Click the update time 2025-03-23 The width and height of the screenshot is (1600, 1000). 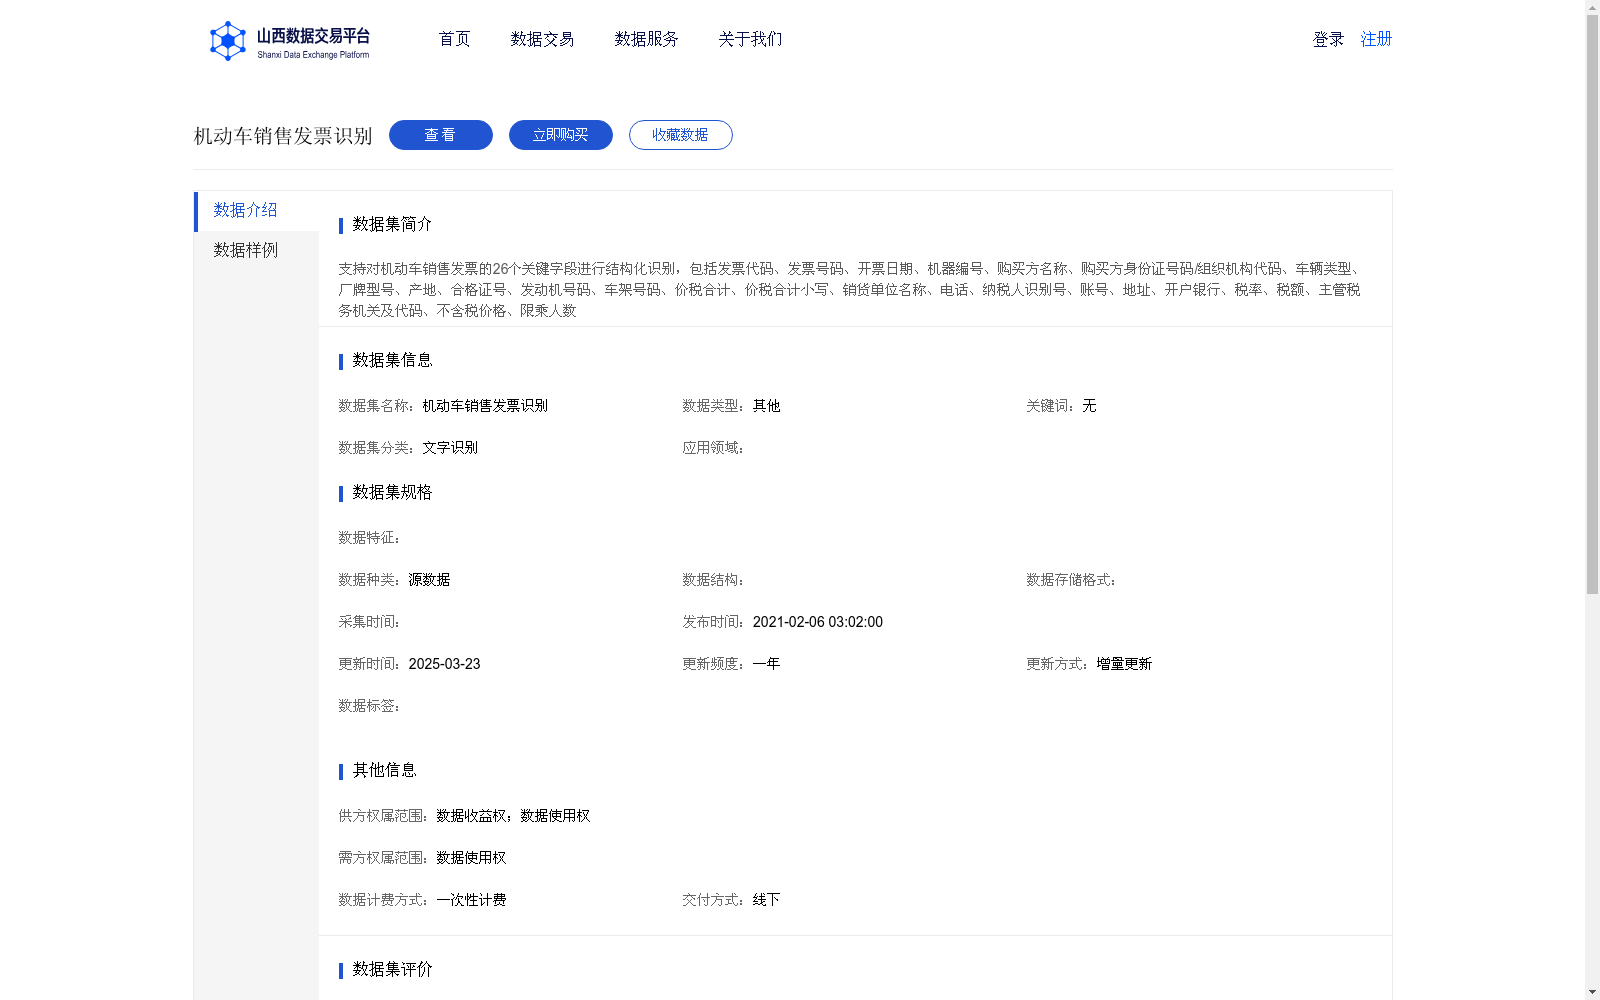point(444,664)
